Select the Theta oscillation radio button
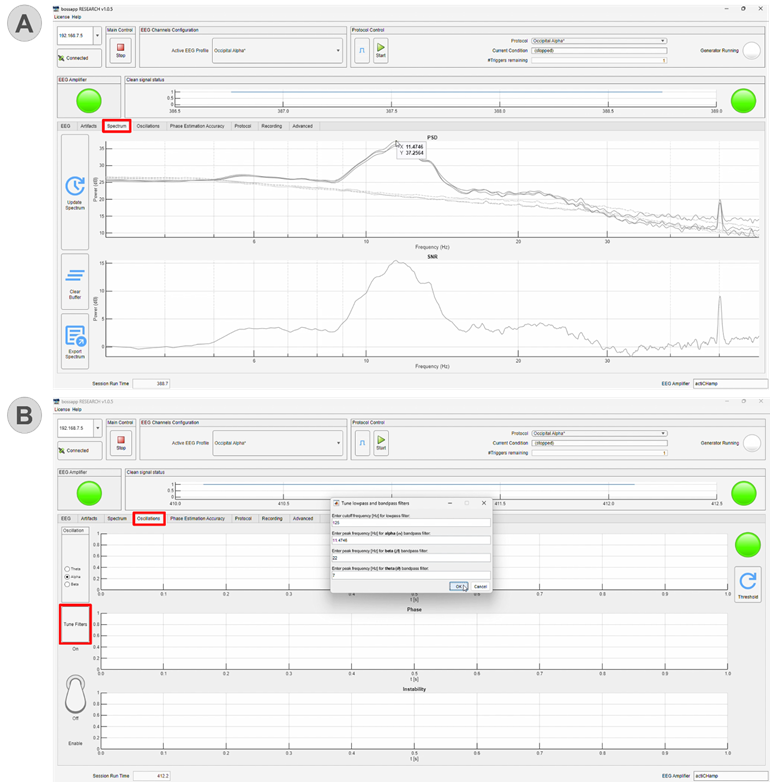Screen dimensions: 770x782 point(66,569)
